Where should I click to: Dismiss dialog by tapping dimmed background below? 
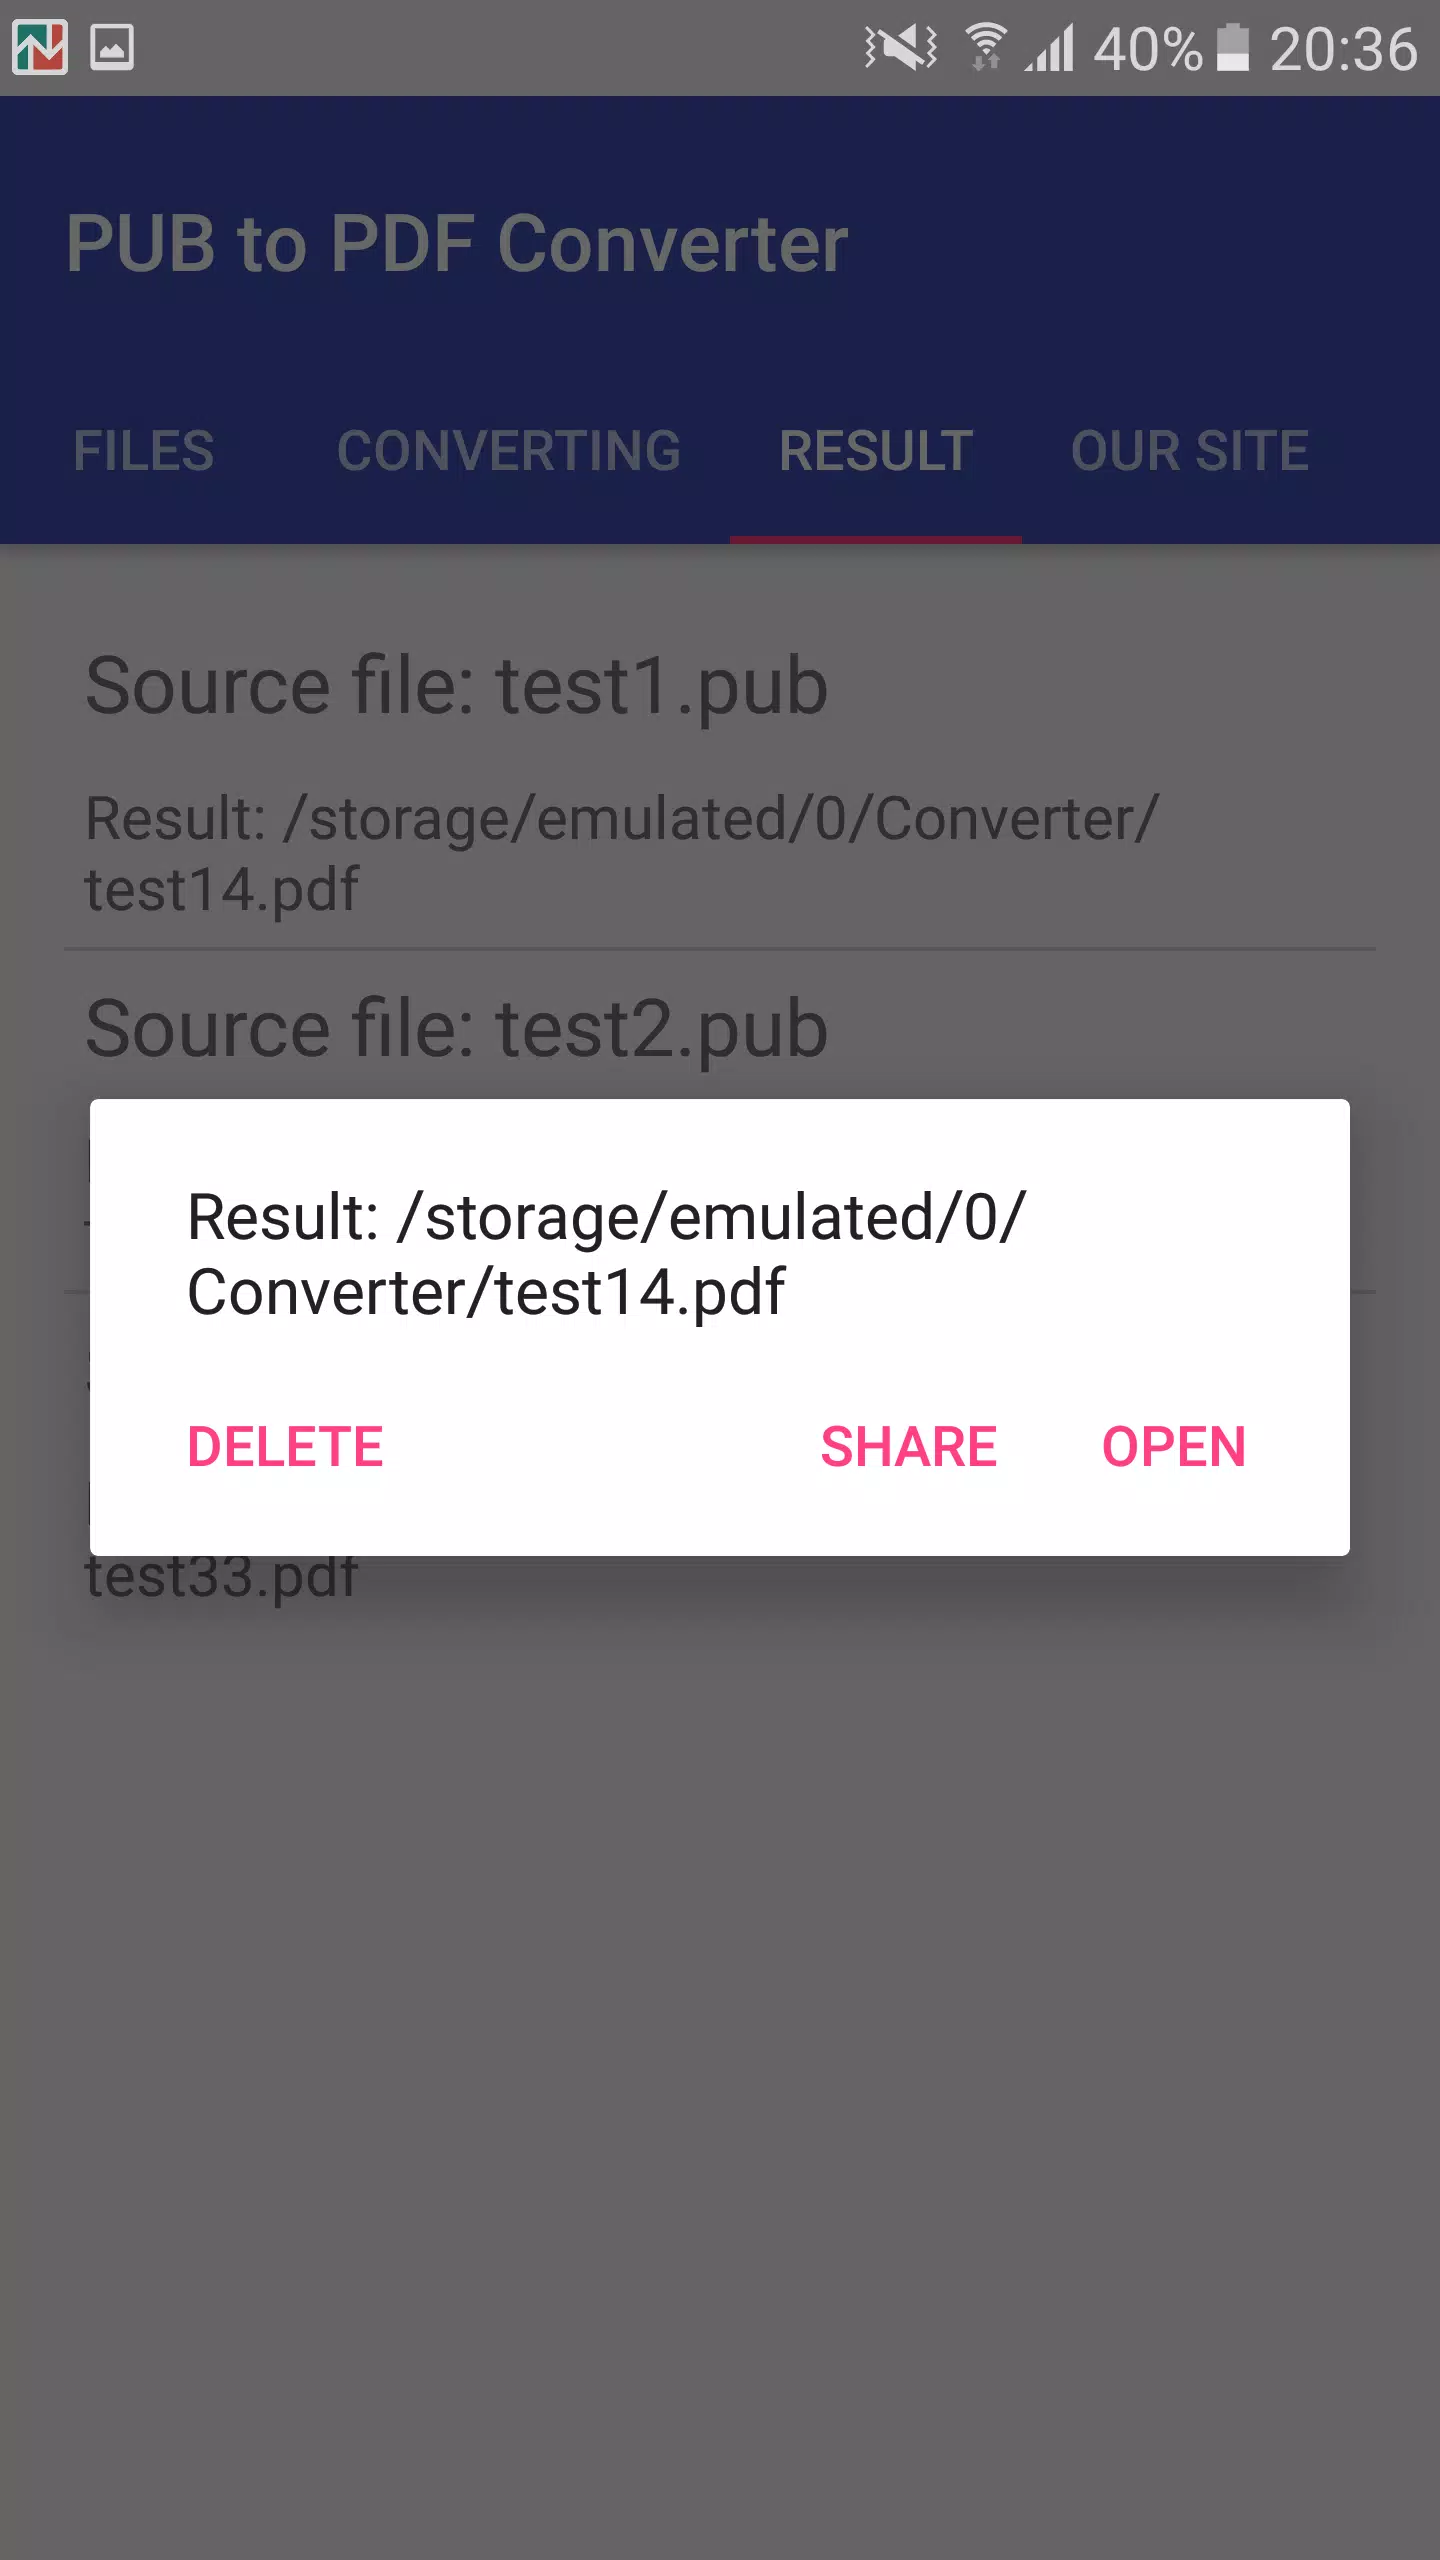pos(720,2050)
